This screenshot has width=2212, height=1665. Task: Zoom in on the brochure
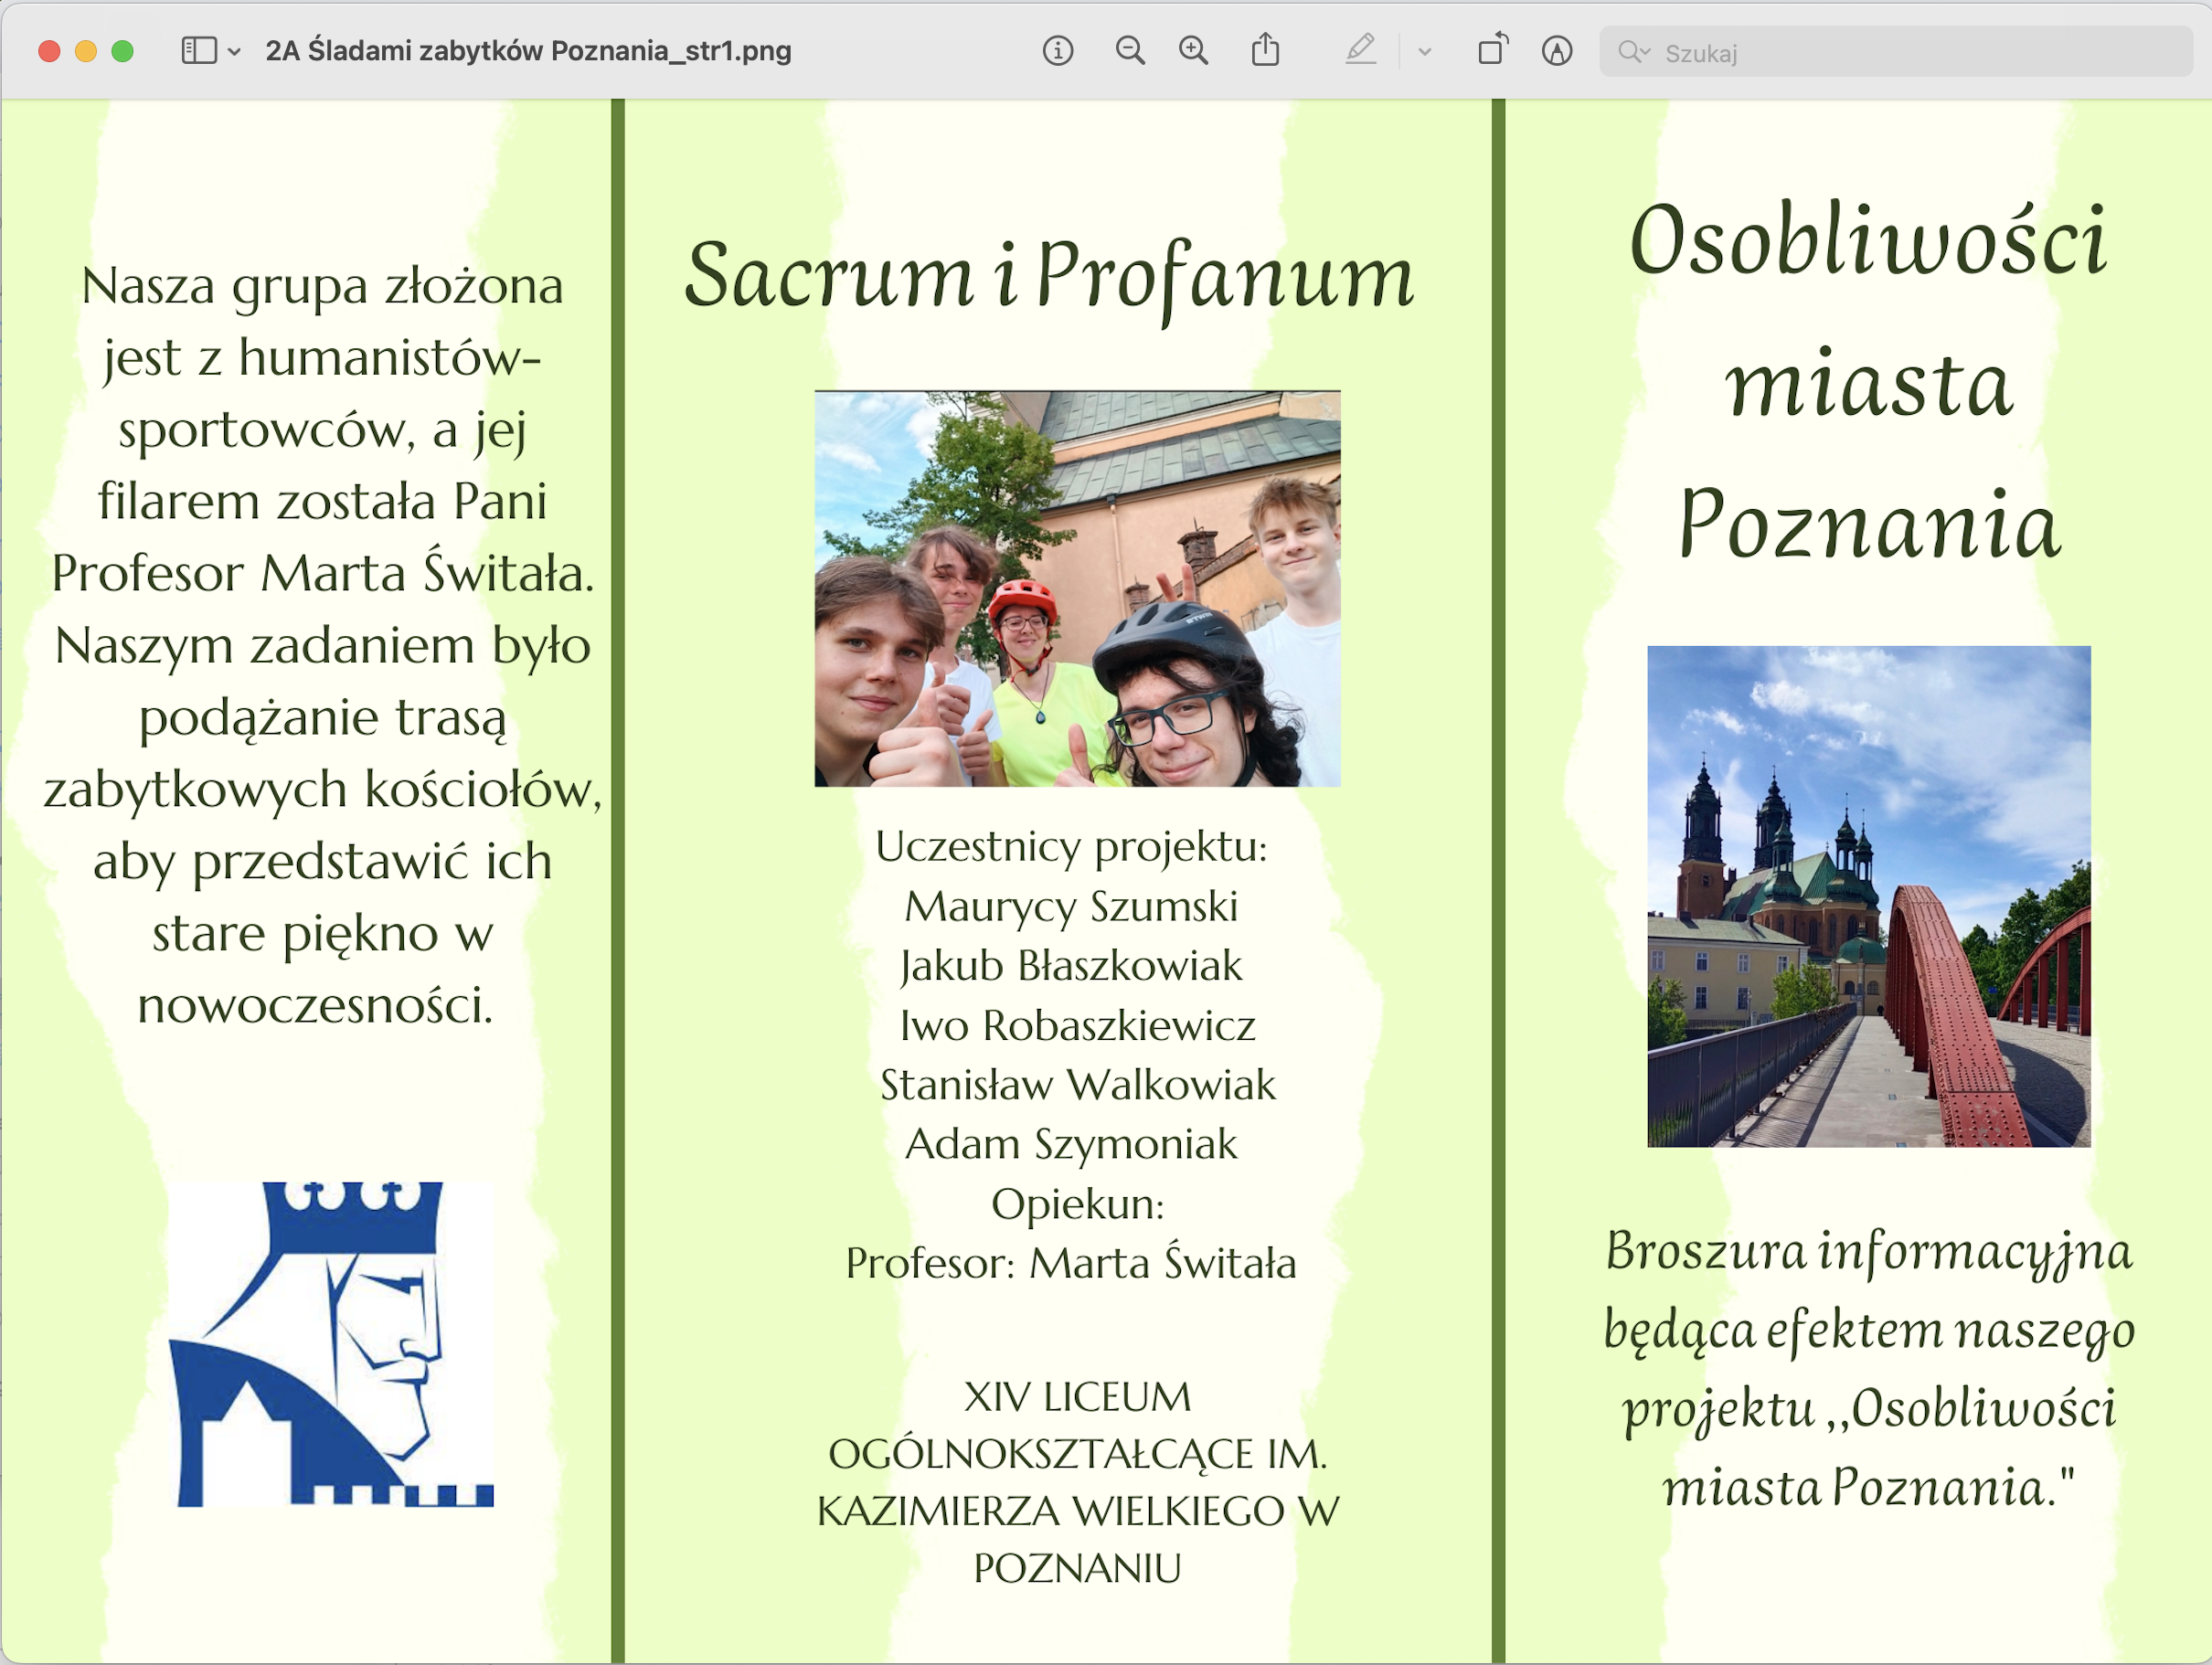click(x=1193, y=51)
